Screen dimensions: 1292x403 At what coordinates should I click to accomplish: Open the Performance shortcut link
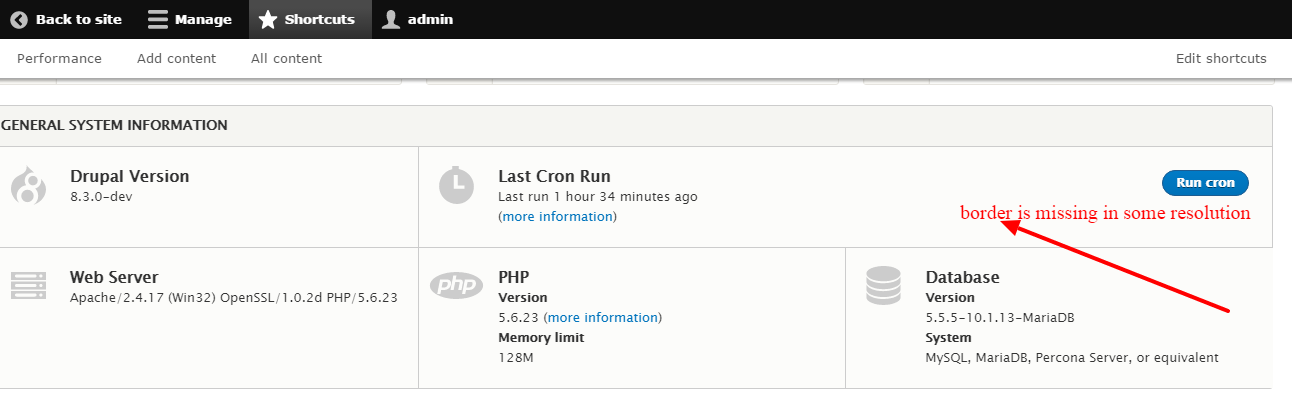(59, 58)
